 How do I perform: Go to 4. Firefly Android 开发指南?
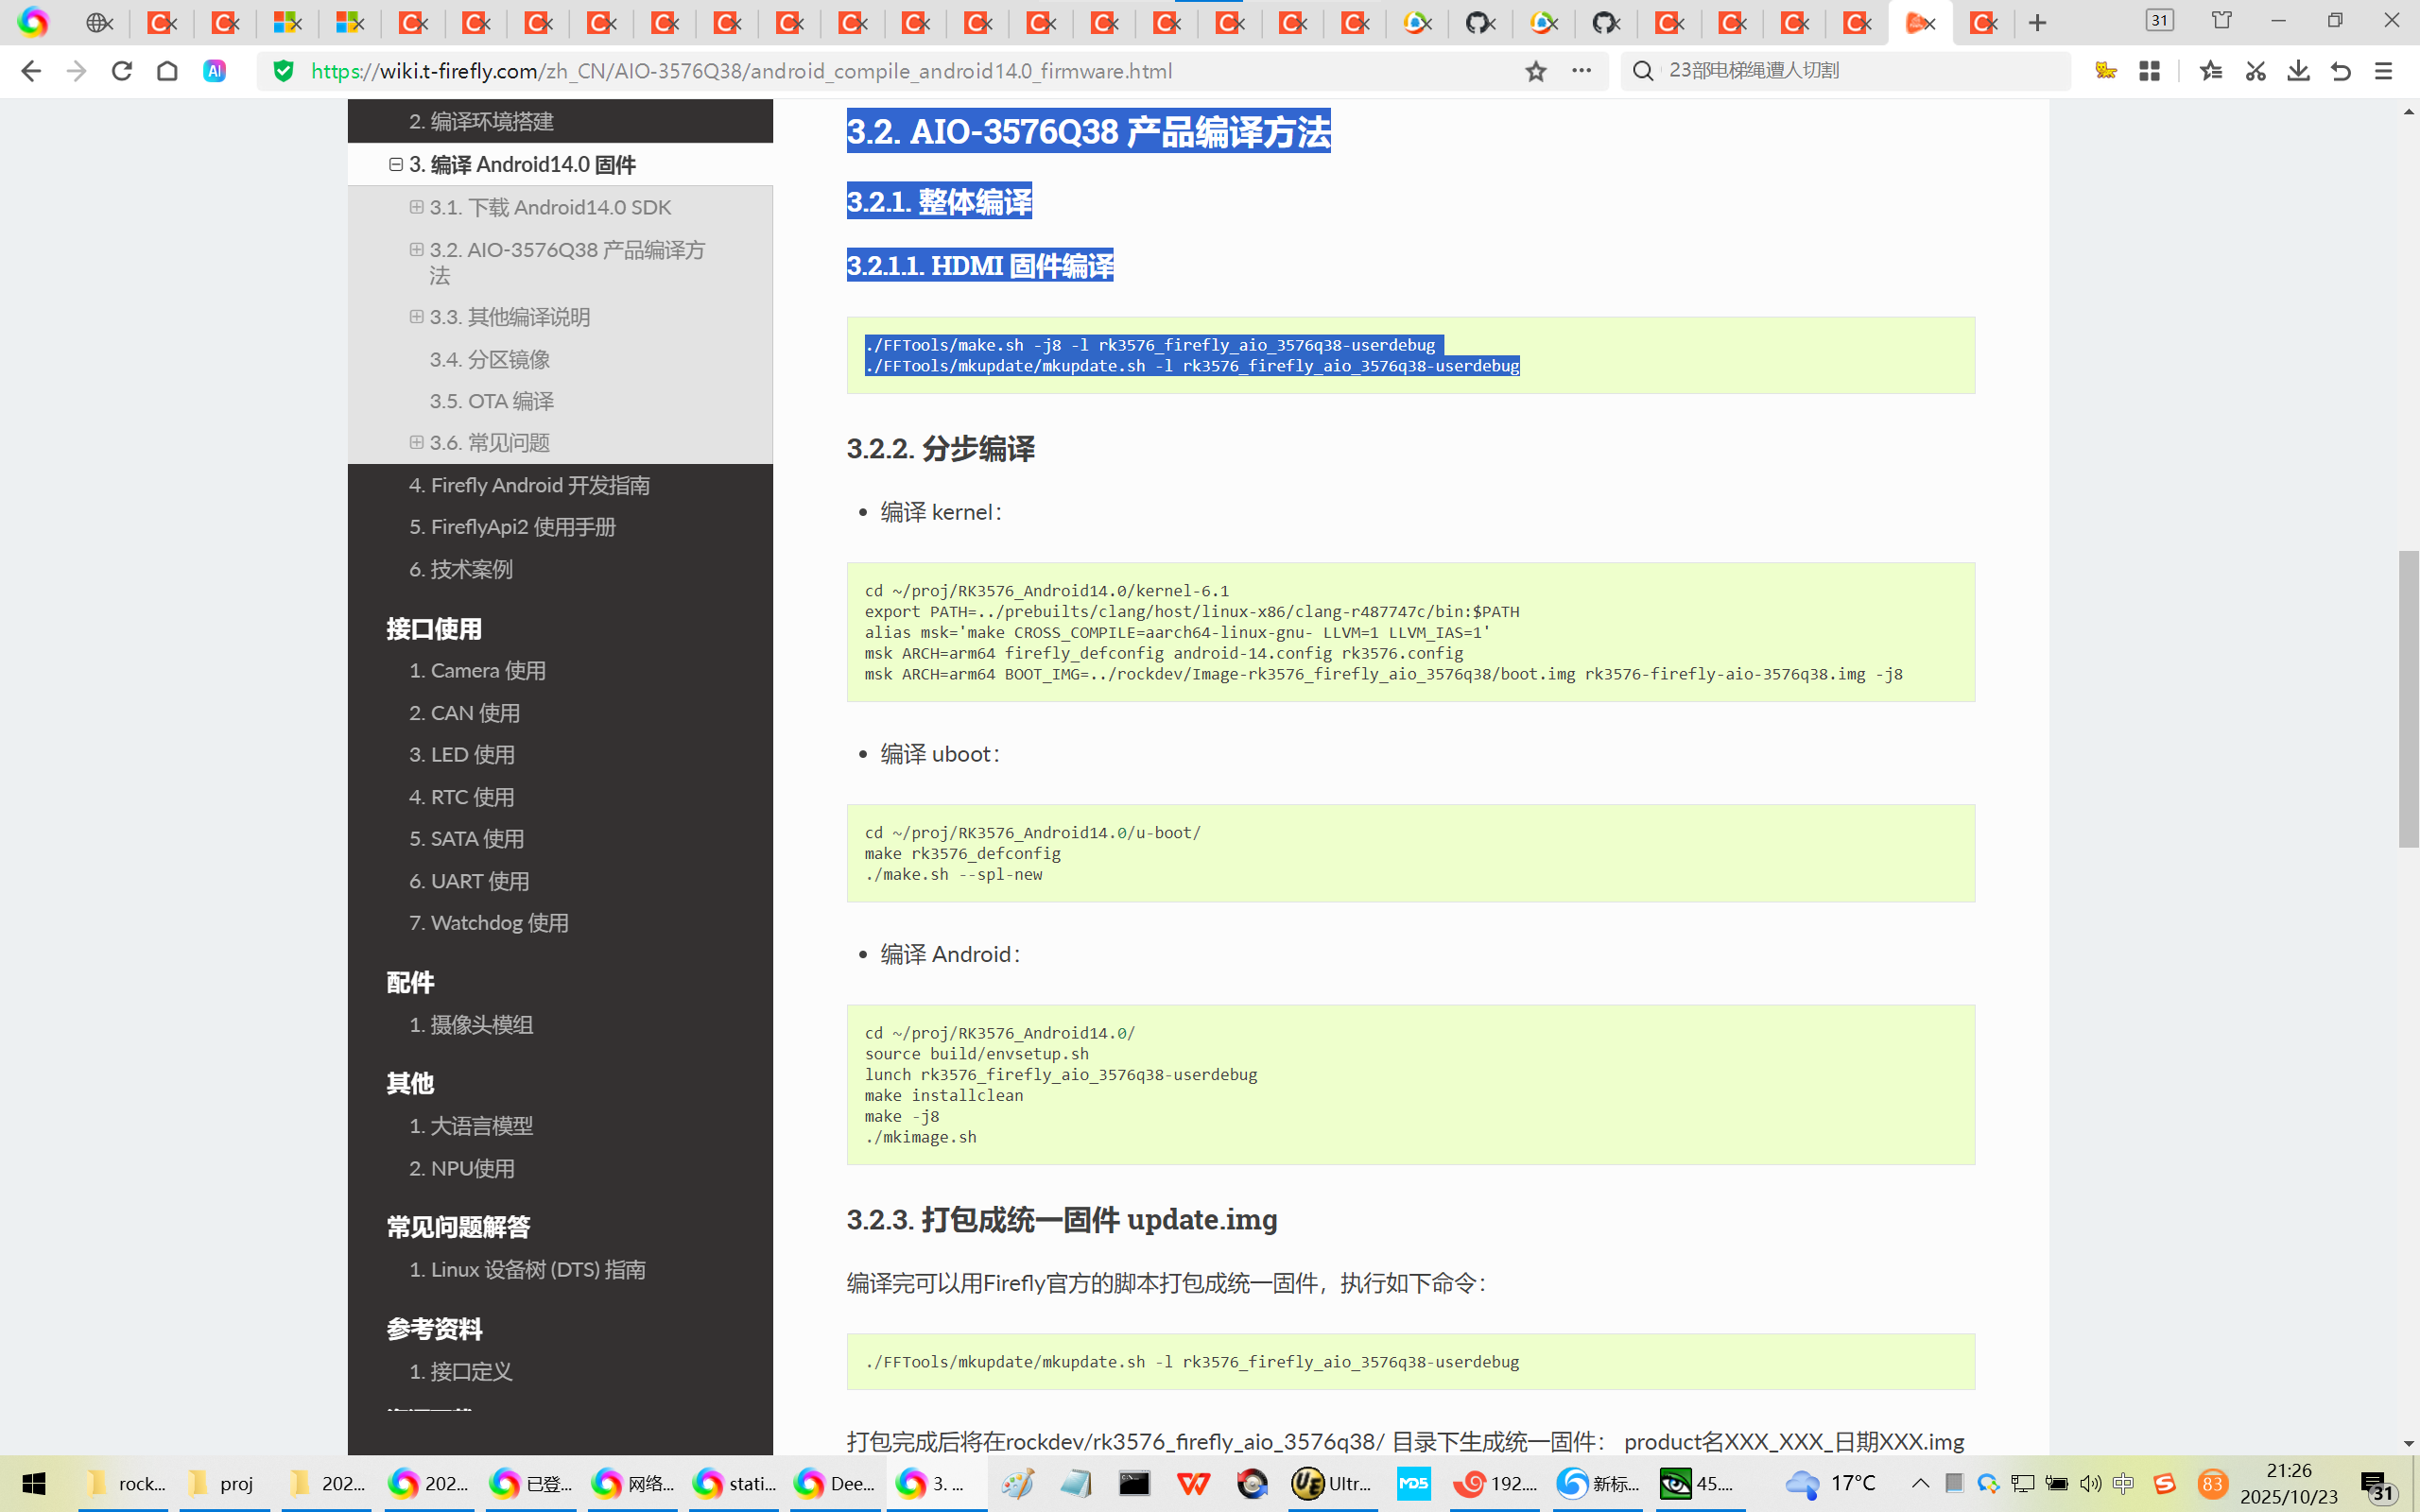[x=529, y=485]
